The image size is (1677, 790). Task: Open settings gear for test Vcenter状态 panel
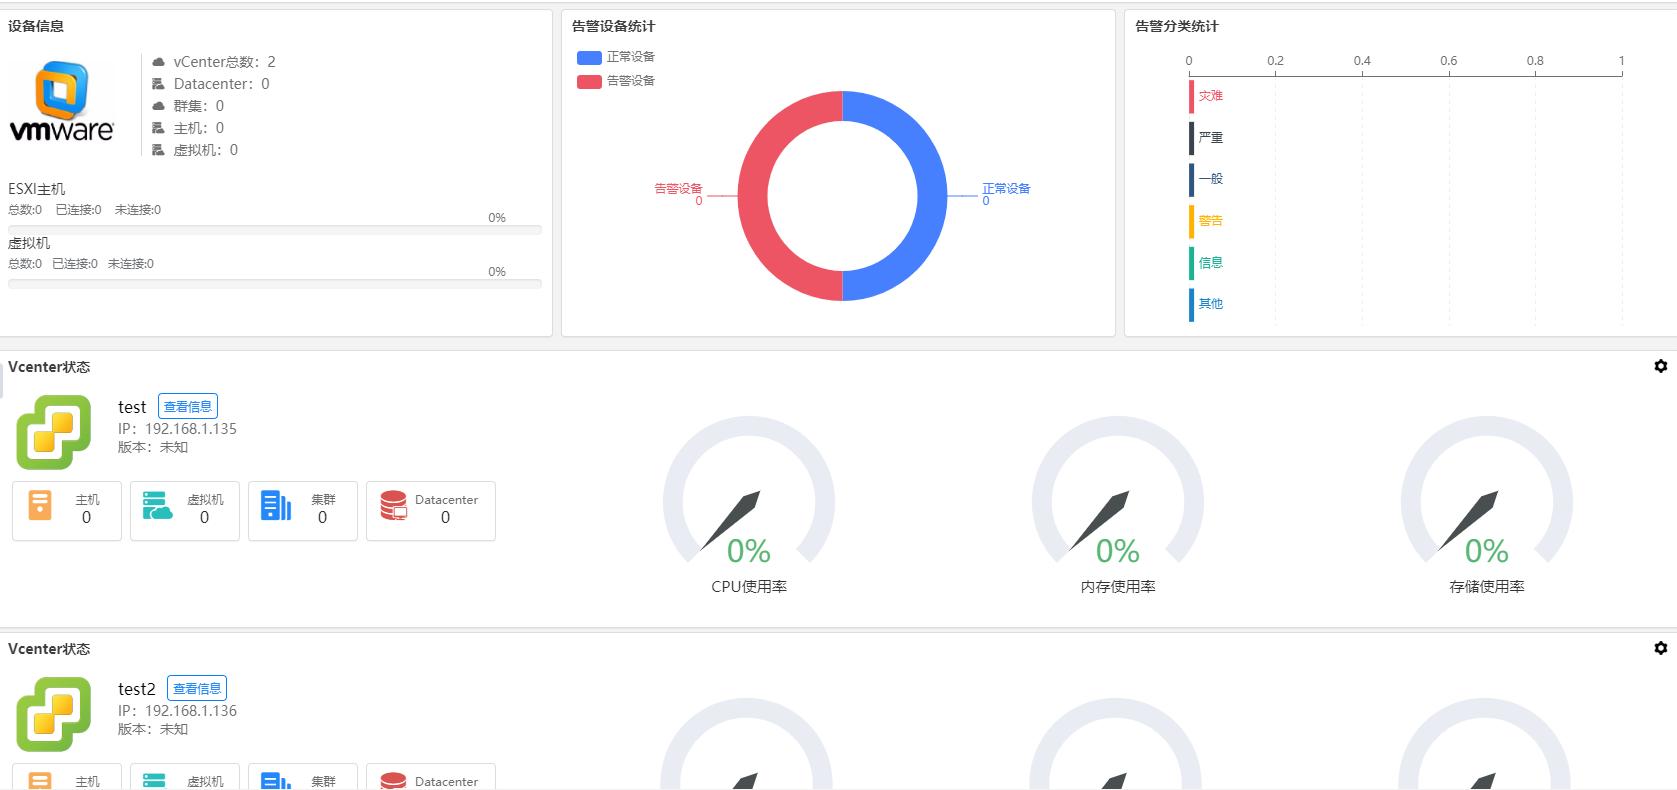click(1661, 366)
